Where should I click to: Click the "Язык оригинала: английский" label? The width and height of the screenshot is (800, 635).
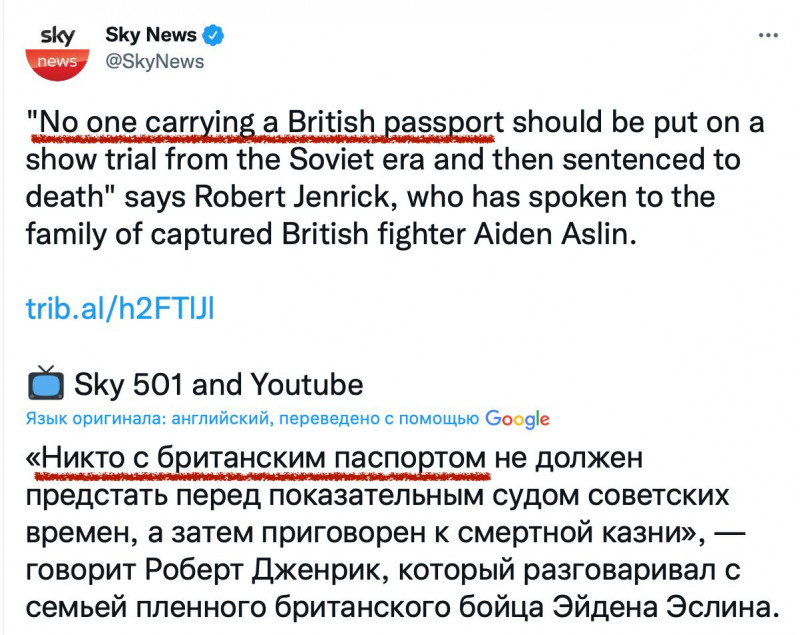[148, 418]
